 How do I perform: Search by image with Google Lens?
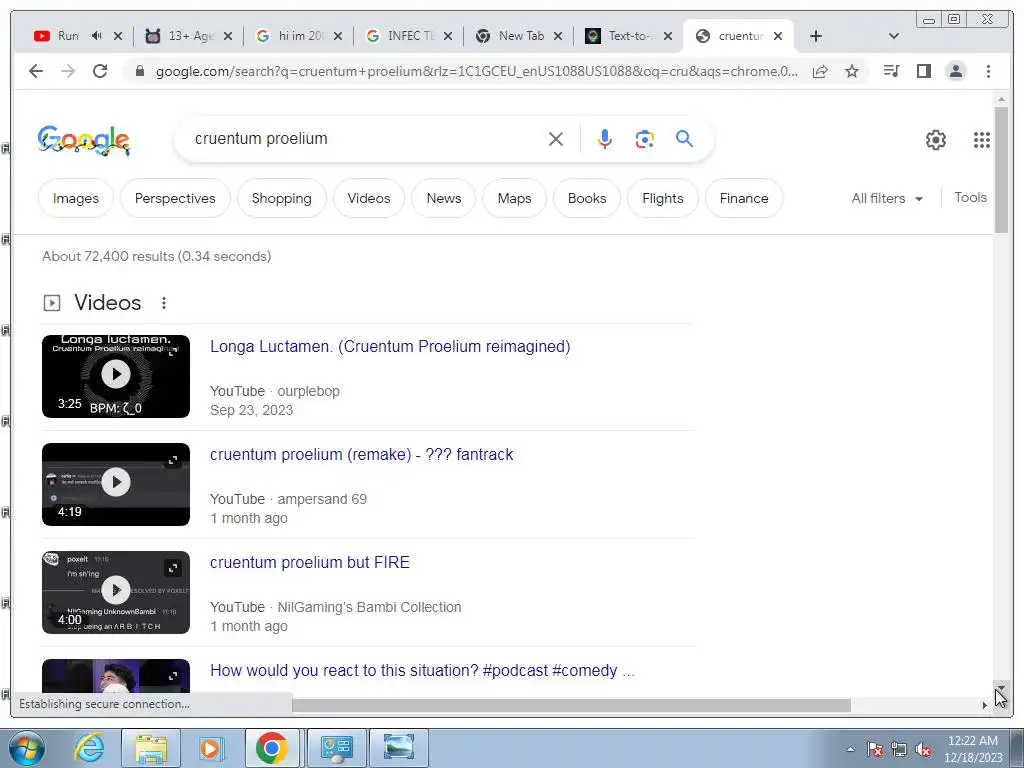pos(645,138)
